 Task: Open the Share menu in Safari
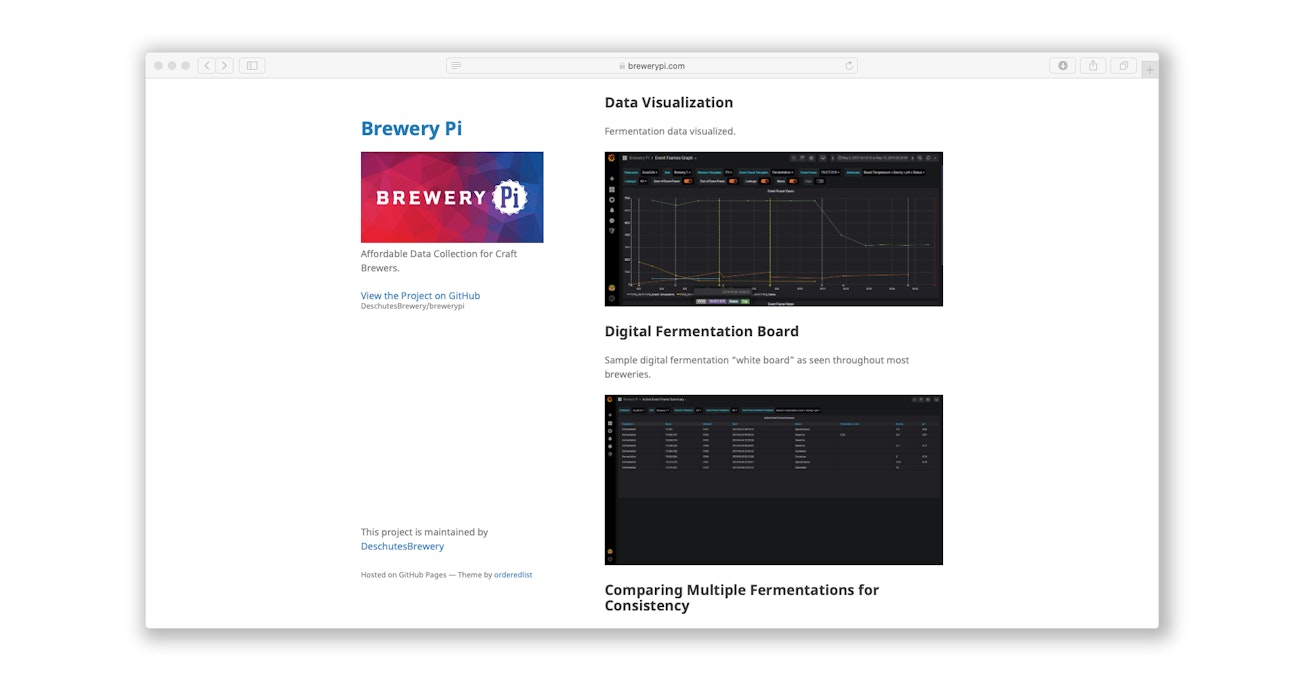1093,66
